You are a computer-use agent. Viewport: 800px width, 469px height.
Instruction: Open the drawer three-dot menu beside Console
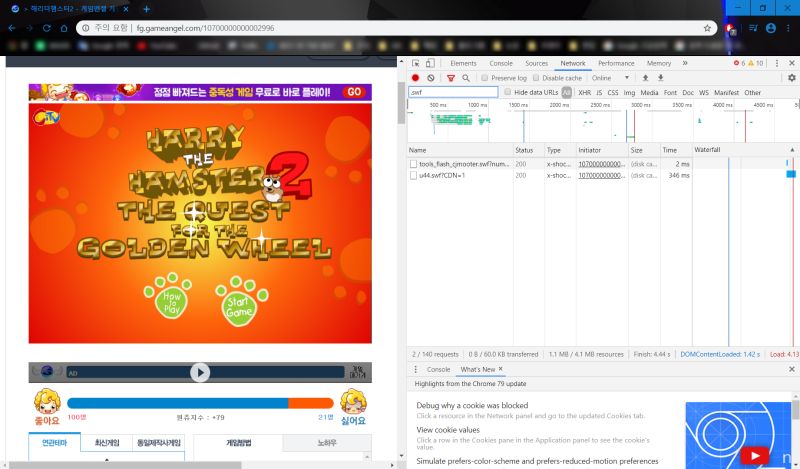(x=415, y=369)
